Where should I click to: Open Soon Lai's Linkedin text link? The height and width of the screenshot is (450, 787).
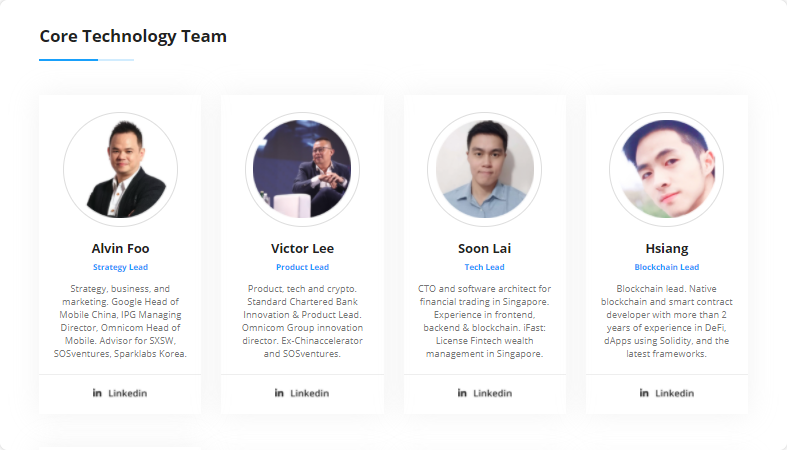(492, 393)
